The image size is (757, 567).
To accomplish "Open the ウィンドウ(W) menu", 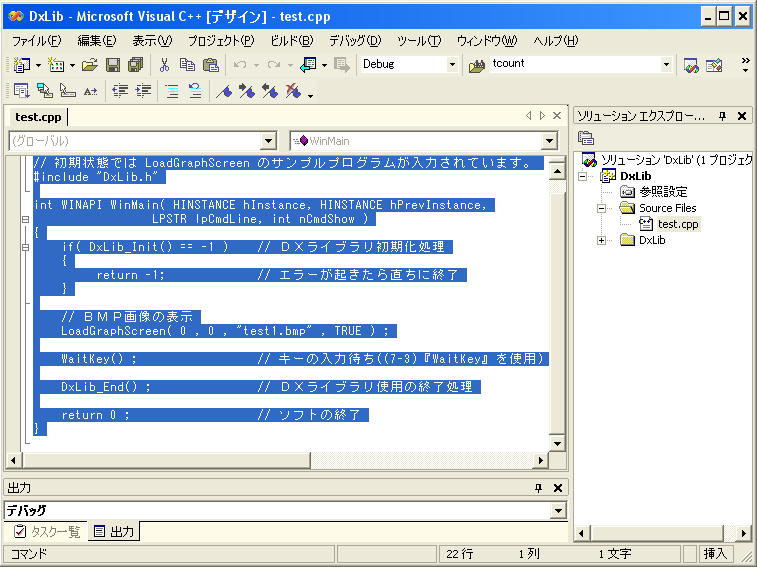I will (x=487, y=41).
